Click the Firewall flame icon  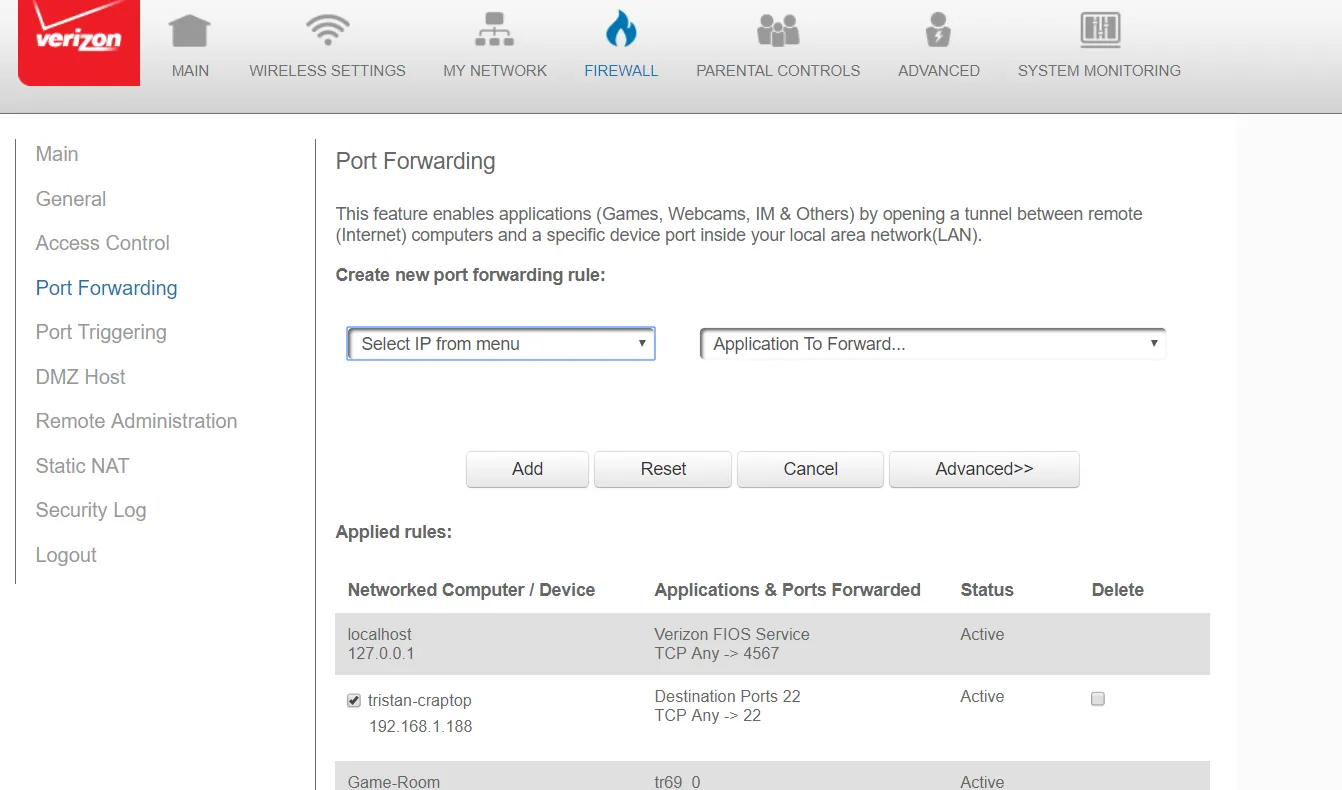pyautogui.click(x=621, y=30)
